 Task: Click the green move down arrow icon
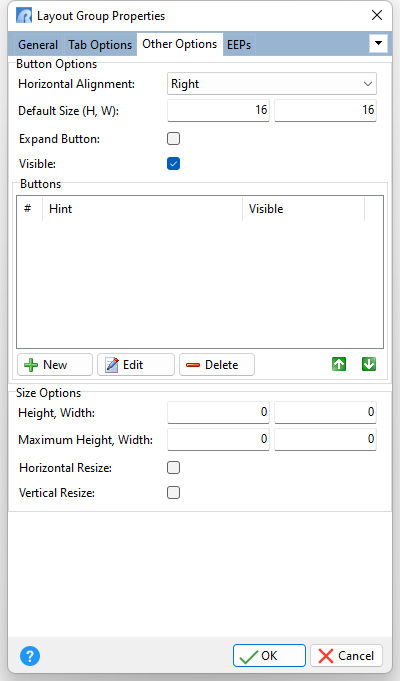(x=369, y=364)
